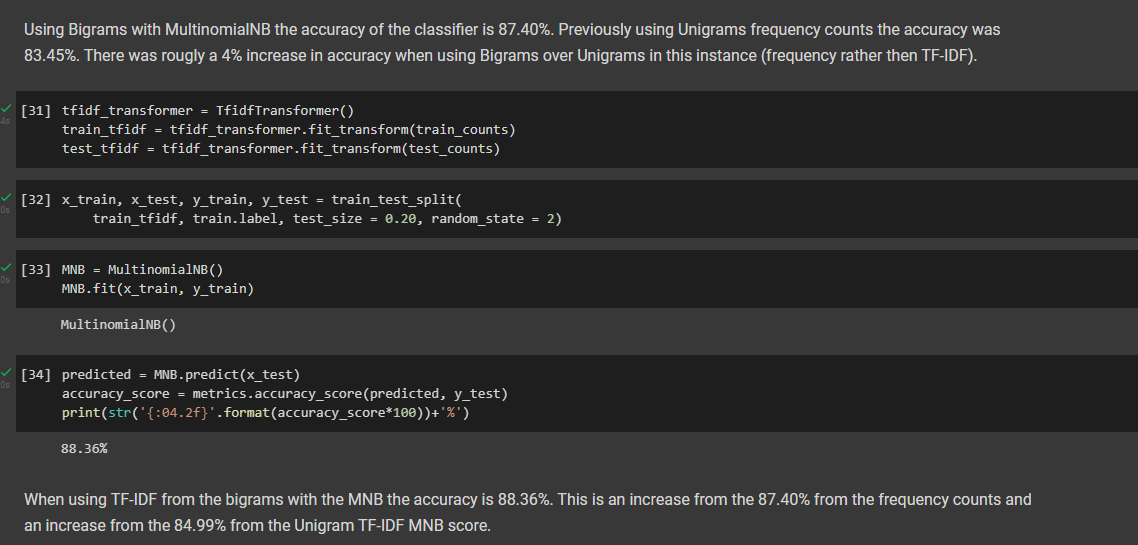
Task: Select the MultinomialNB() output of cell 33
Action: pos(119,324)
